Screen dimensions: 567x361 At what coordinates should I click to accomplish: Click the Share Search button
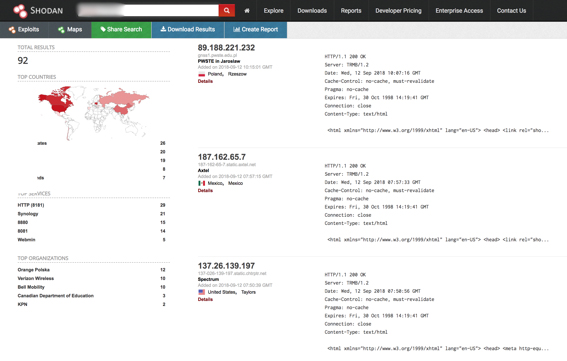click(121, 30)
